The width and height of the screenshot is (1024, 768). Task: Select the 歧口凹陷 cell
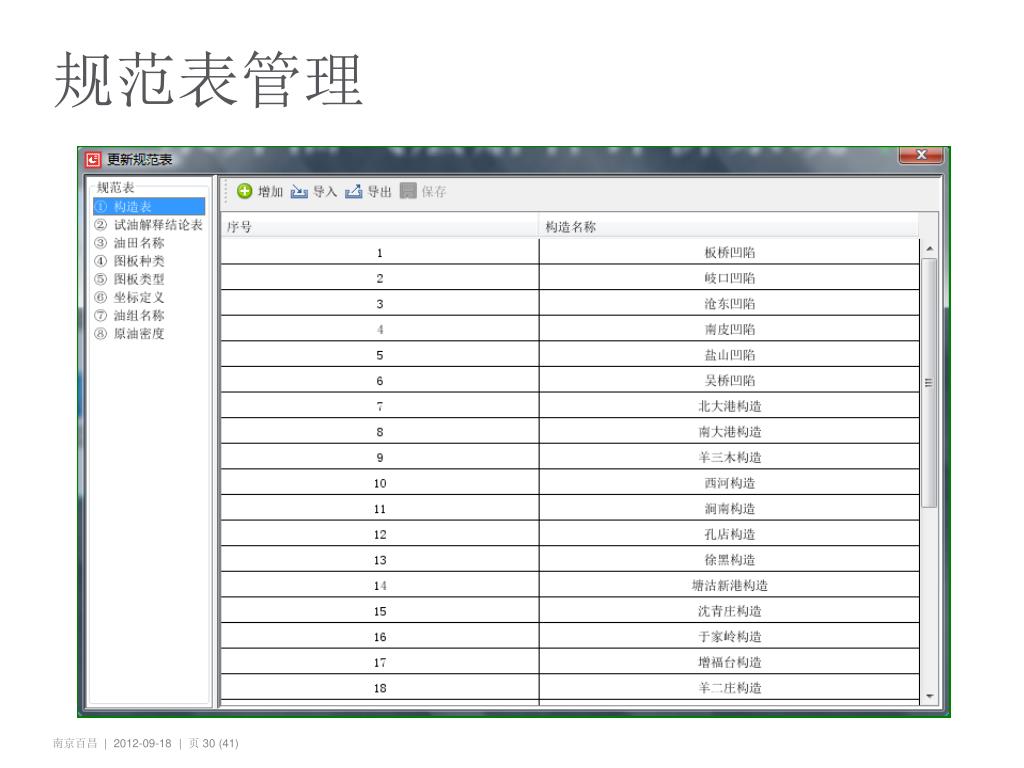click(729, 278)
